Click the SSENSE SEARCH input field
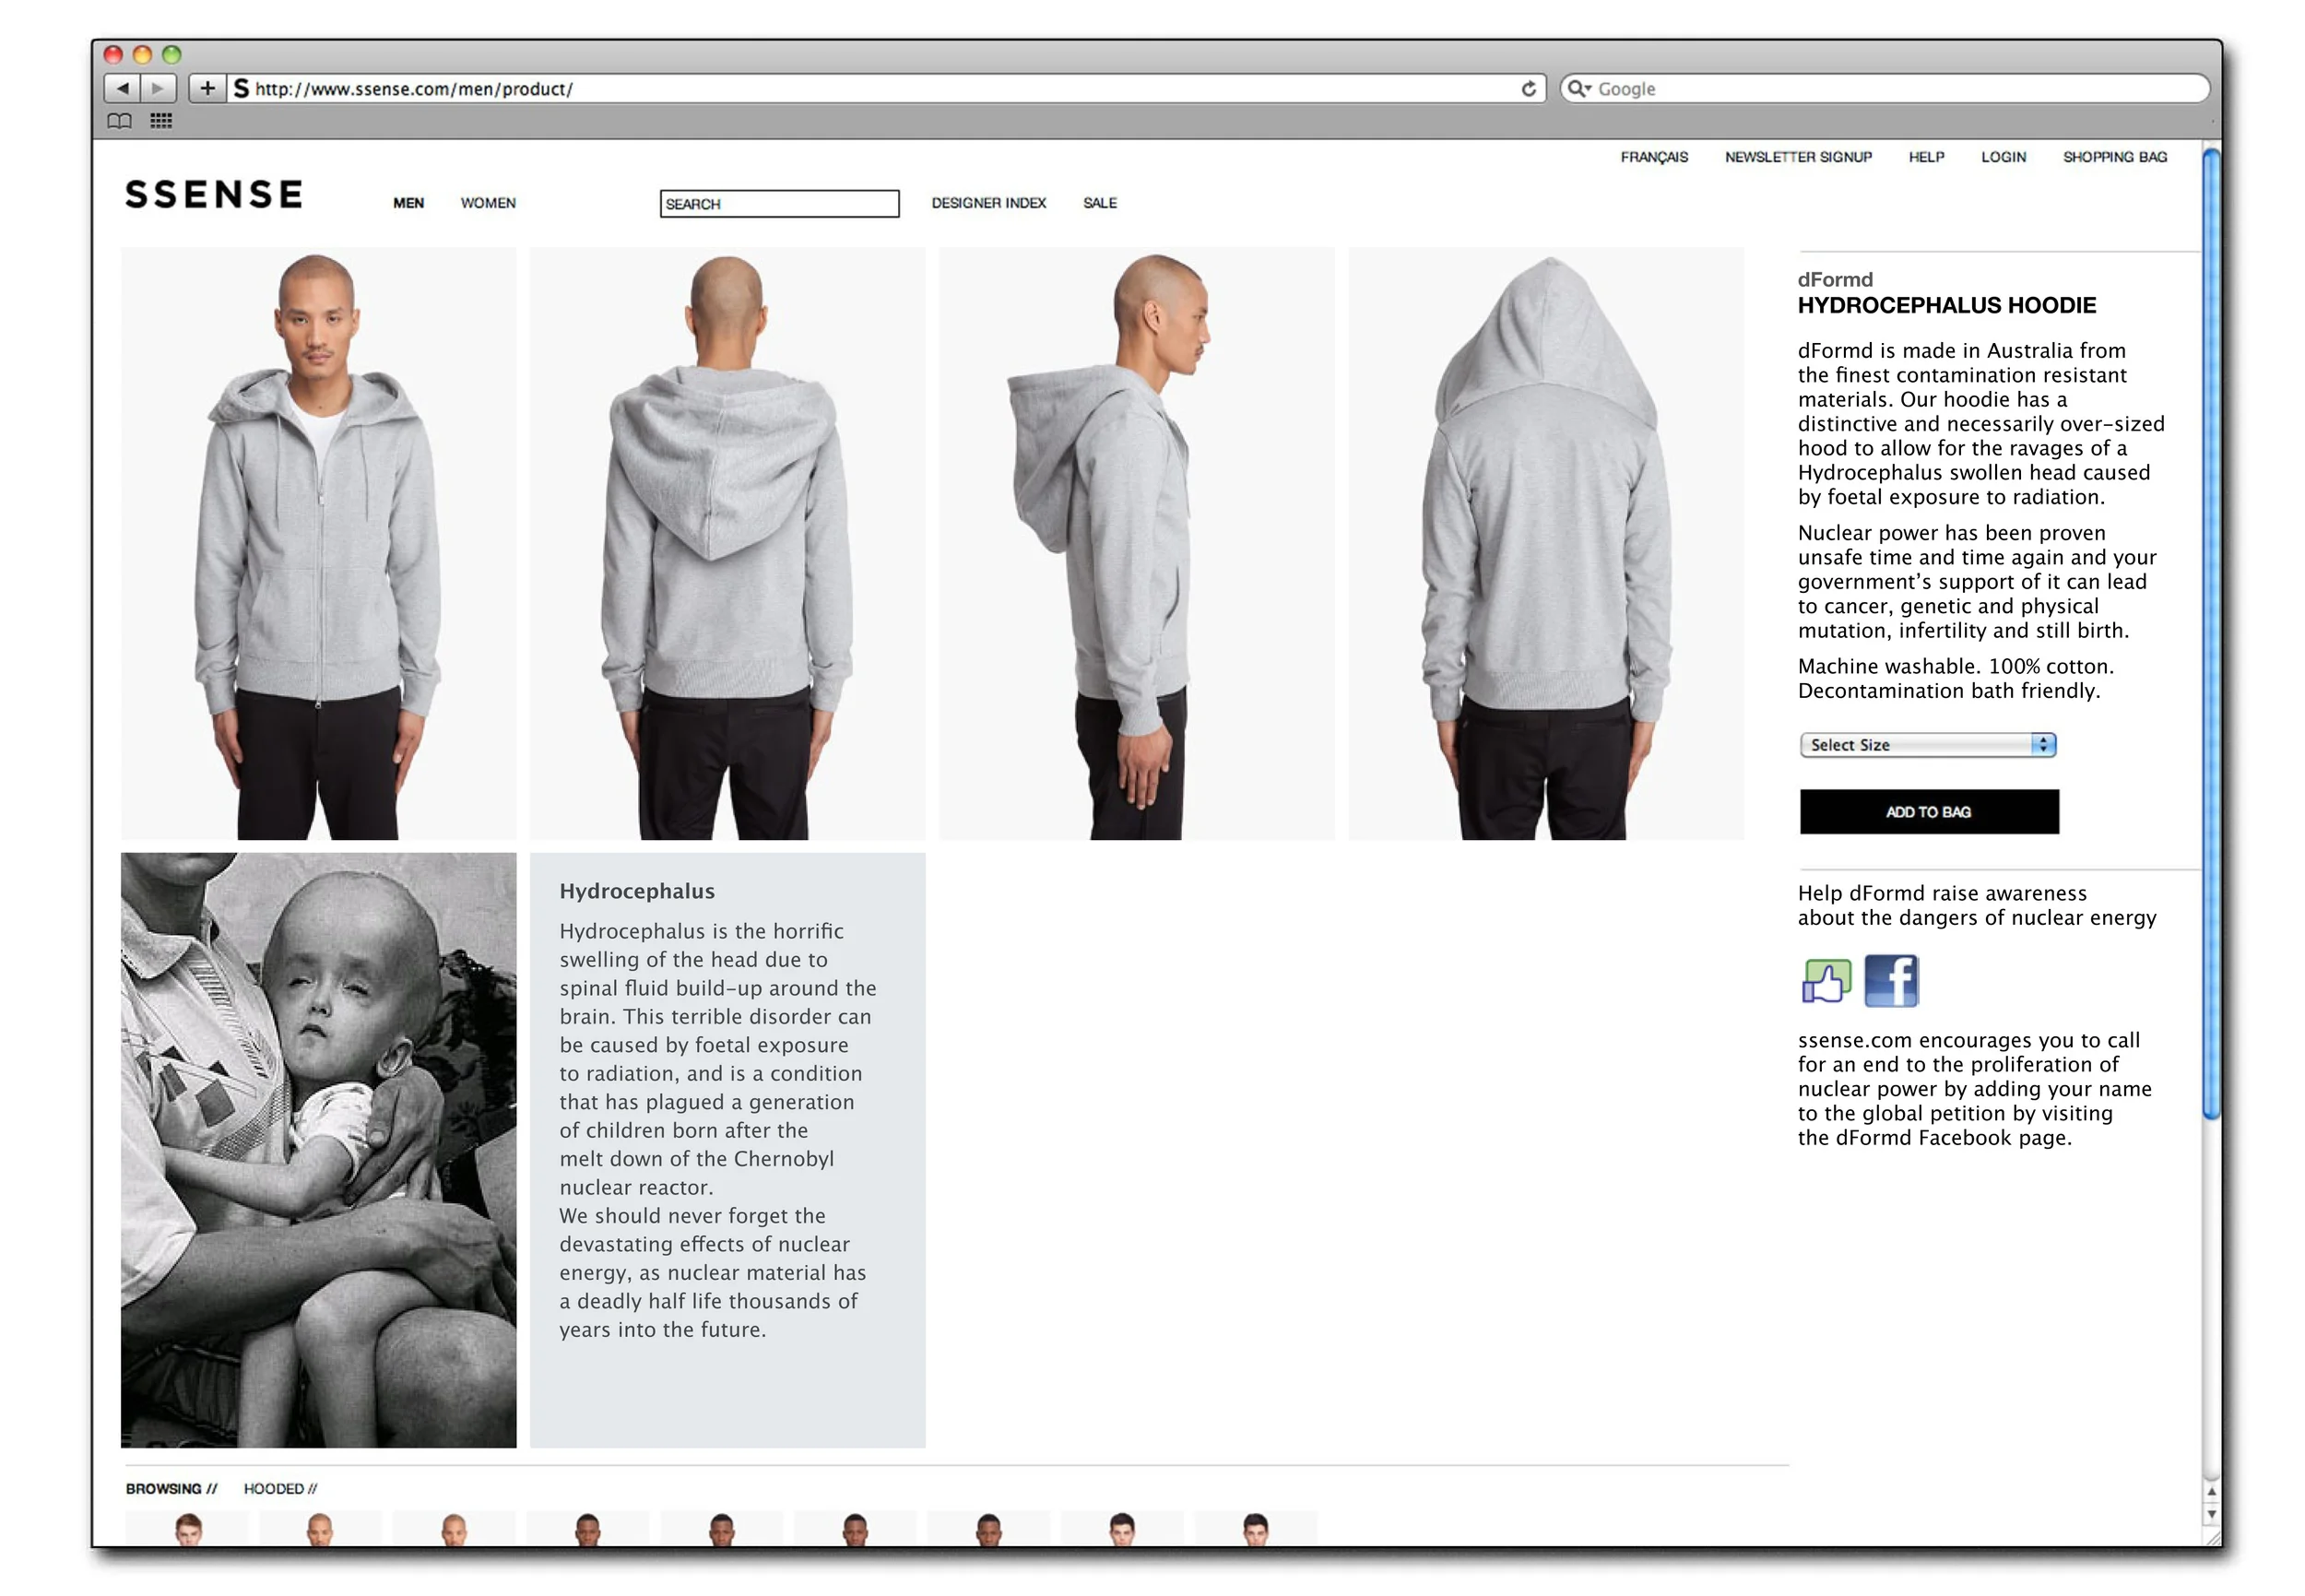Screen dimensions: 2305x1596 point(779,204)
